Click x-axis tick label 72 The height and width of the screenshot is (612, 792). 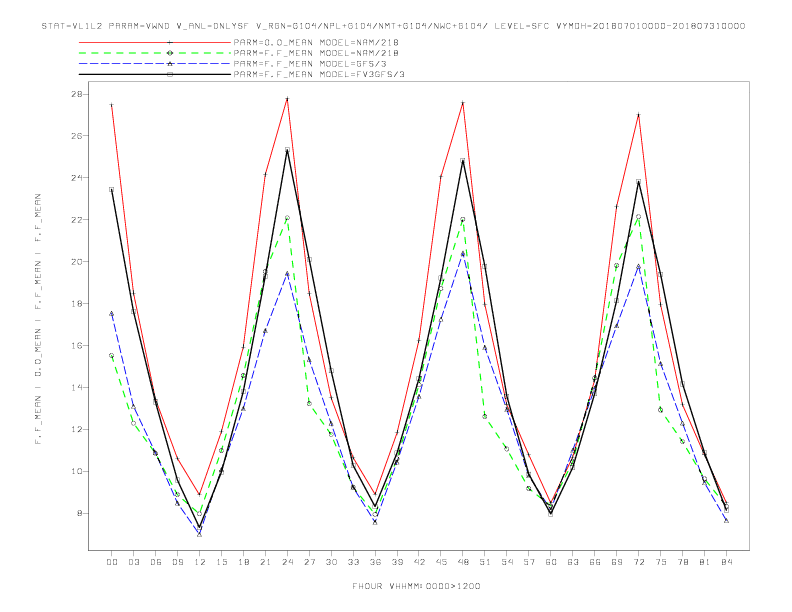point(638,562)
